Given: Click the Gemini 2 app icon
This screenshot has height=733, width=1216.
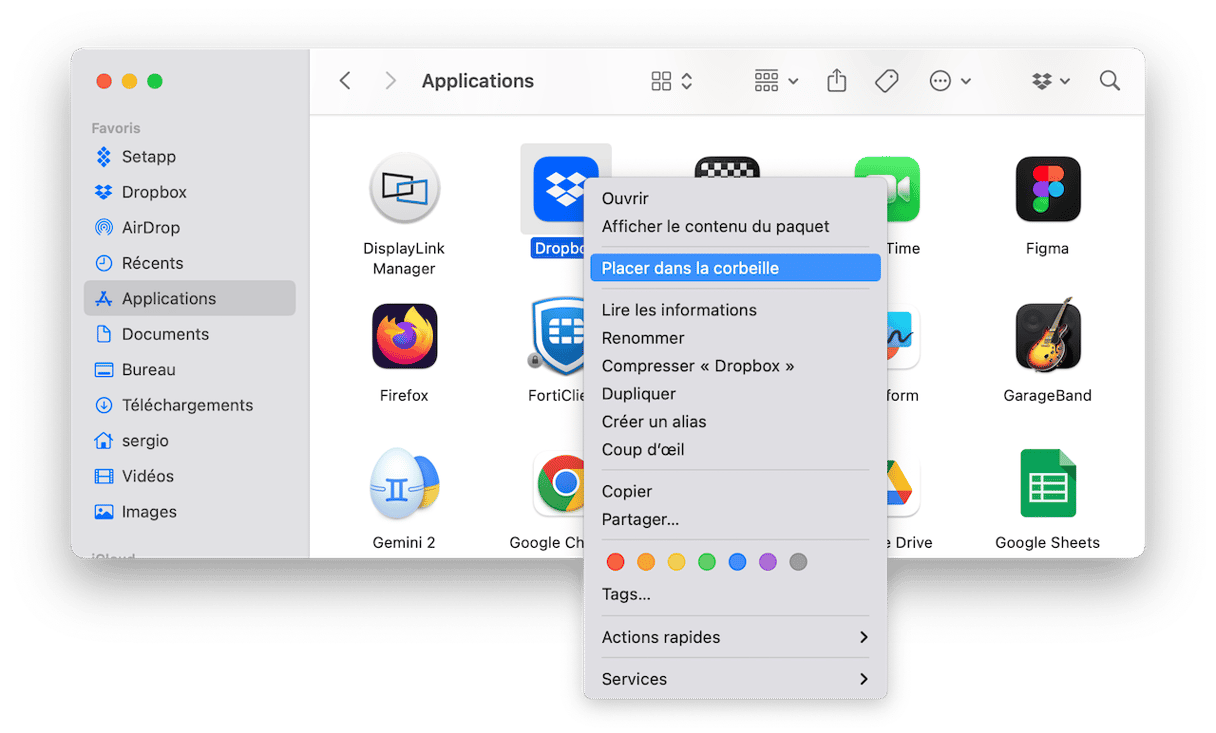Looking at the screenshot, I should [404, 485].
